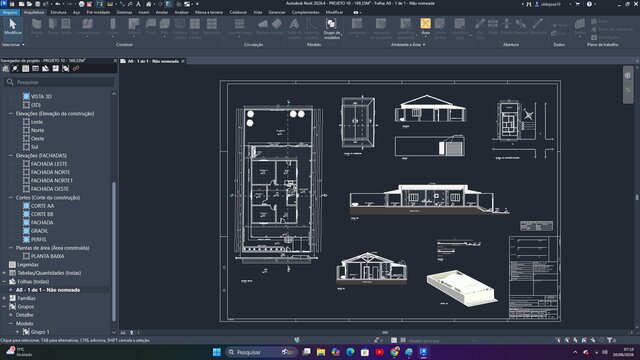Expand the Grupo 1 node
This screenshot has width=640, height=360.
(17, 332)
